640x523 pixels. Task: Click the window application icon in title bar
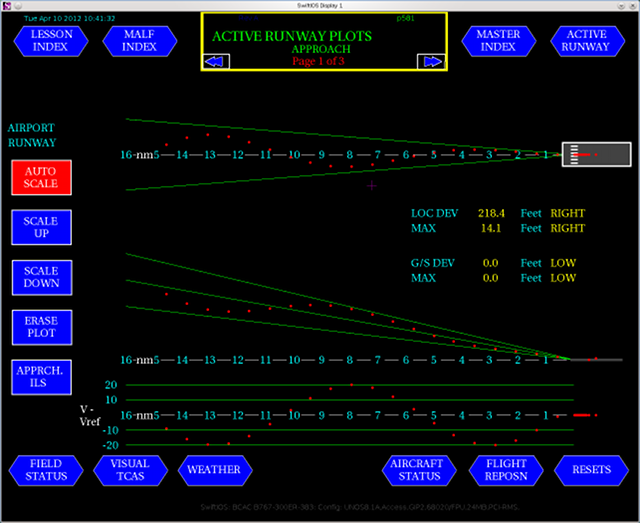7,5
